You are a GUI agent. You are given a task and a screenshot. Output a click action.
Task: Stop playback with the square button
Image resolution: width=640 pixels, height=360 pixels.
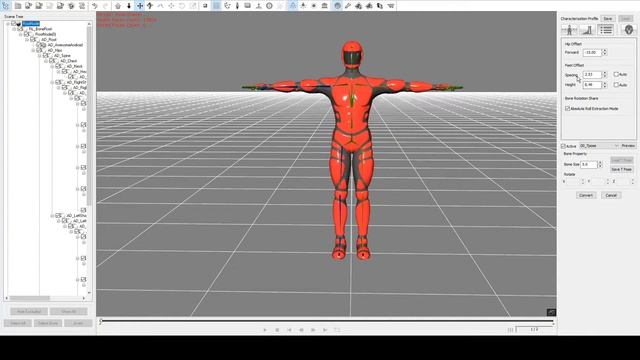click(277, 330)
